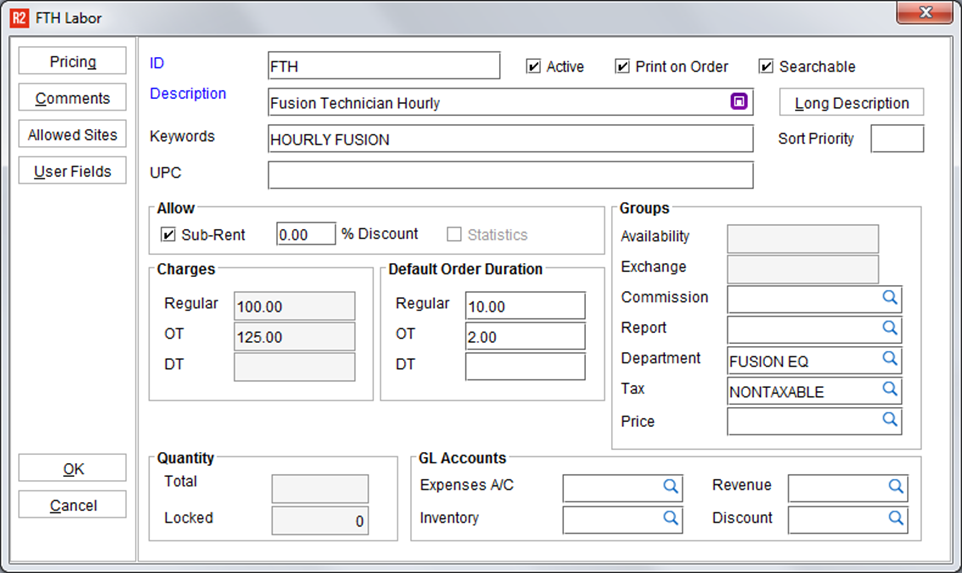Click the Price group search icon
Image resolution: width=962 pixels, height=573 pixels.
(x=889, y=421)
